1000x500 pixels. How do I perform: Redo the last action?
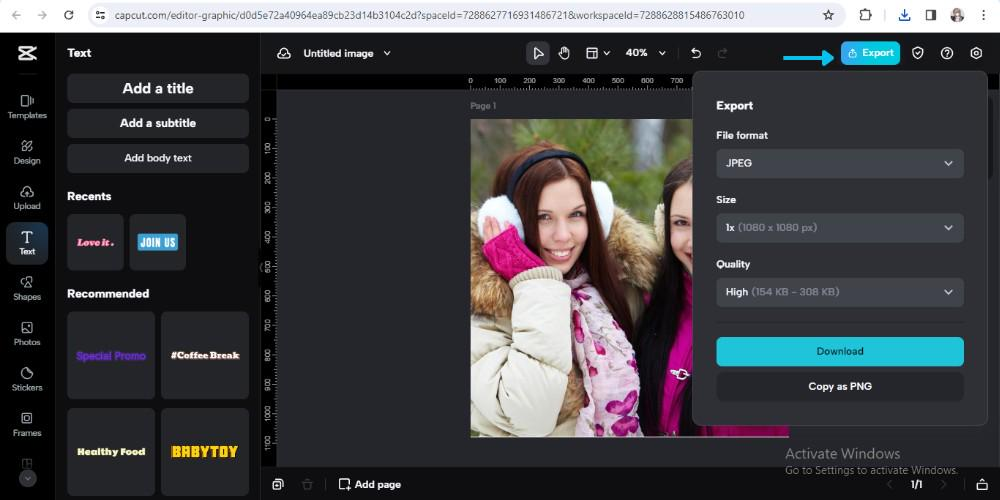pyautogui.click(x=722, y=54)
